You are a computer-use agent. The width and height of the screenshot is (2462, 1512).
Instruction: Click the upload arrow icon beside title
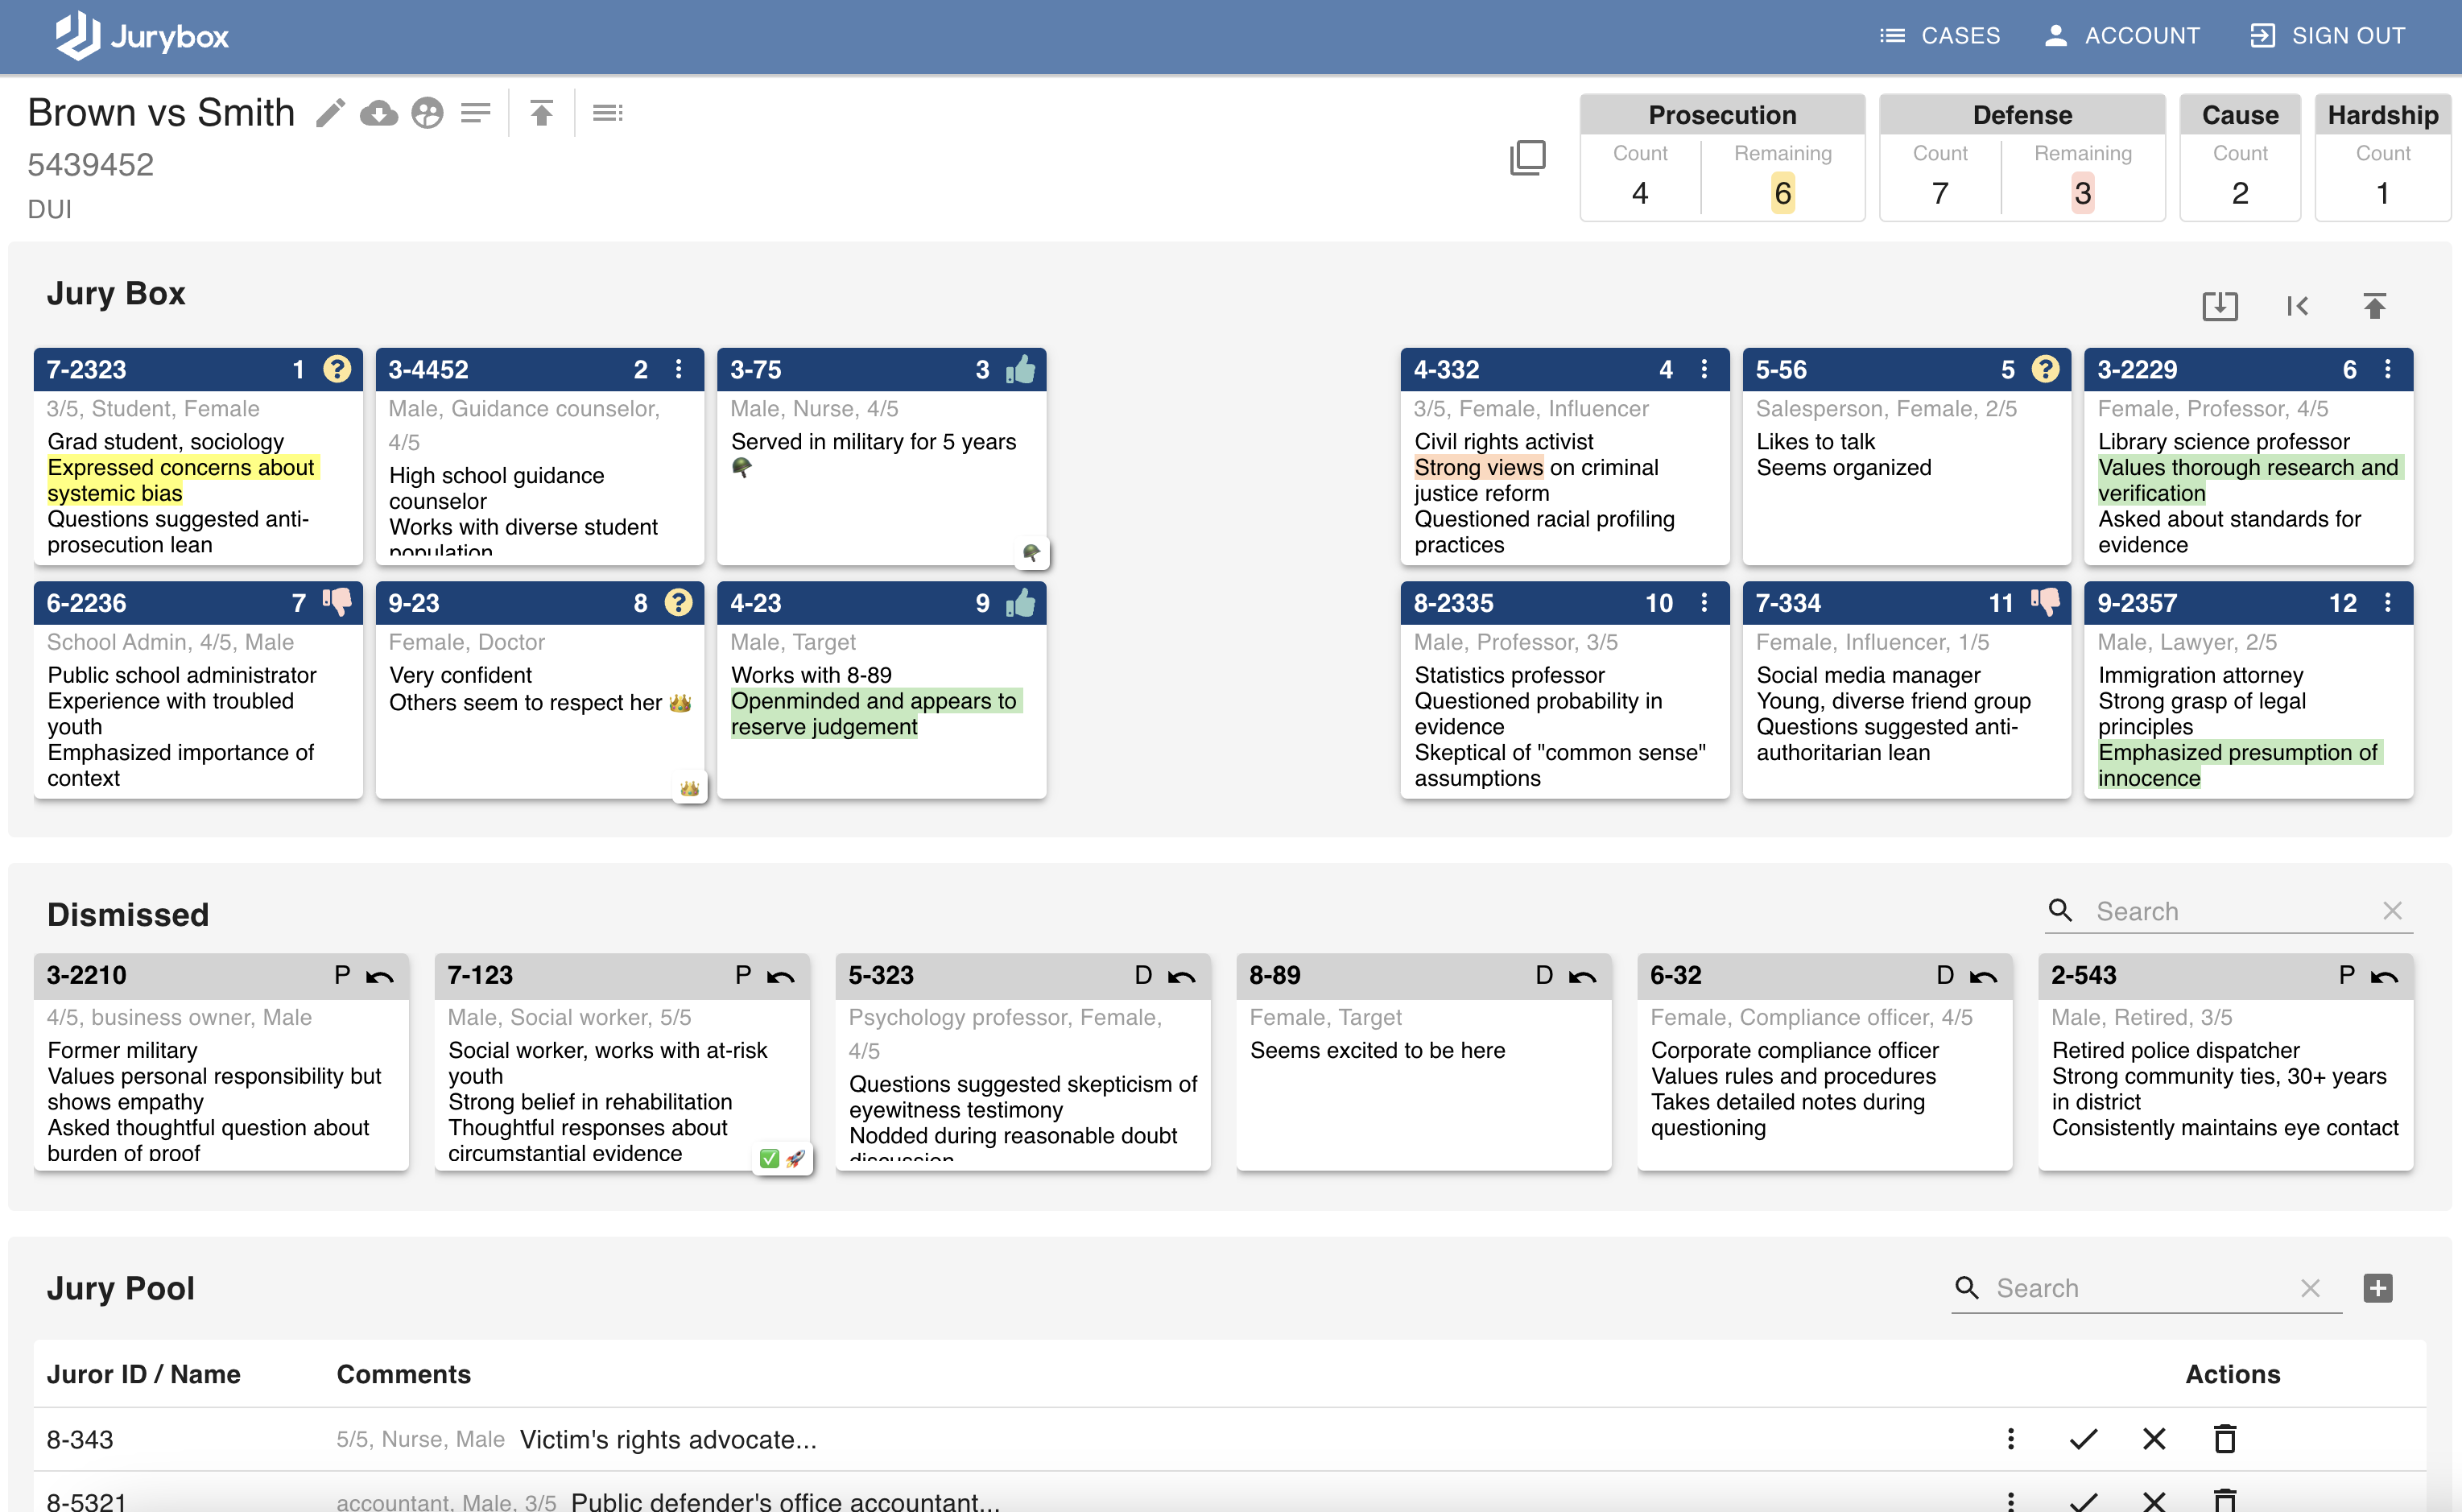click(x=541, y=113)
